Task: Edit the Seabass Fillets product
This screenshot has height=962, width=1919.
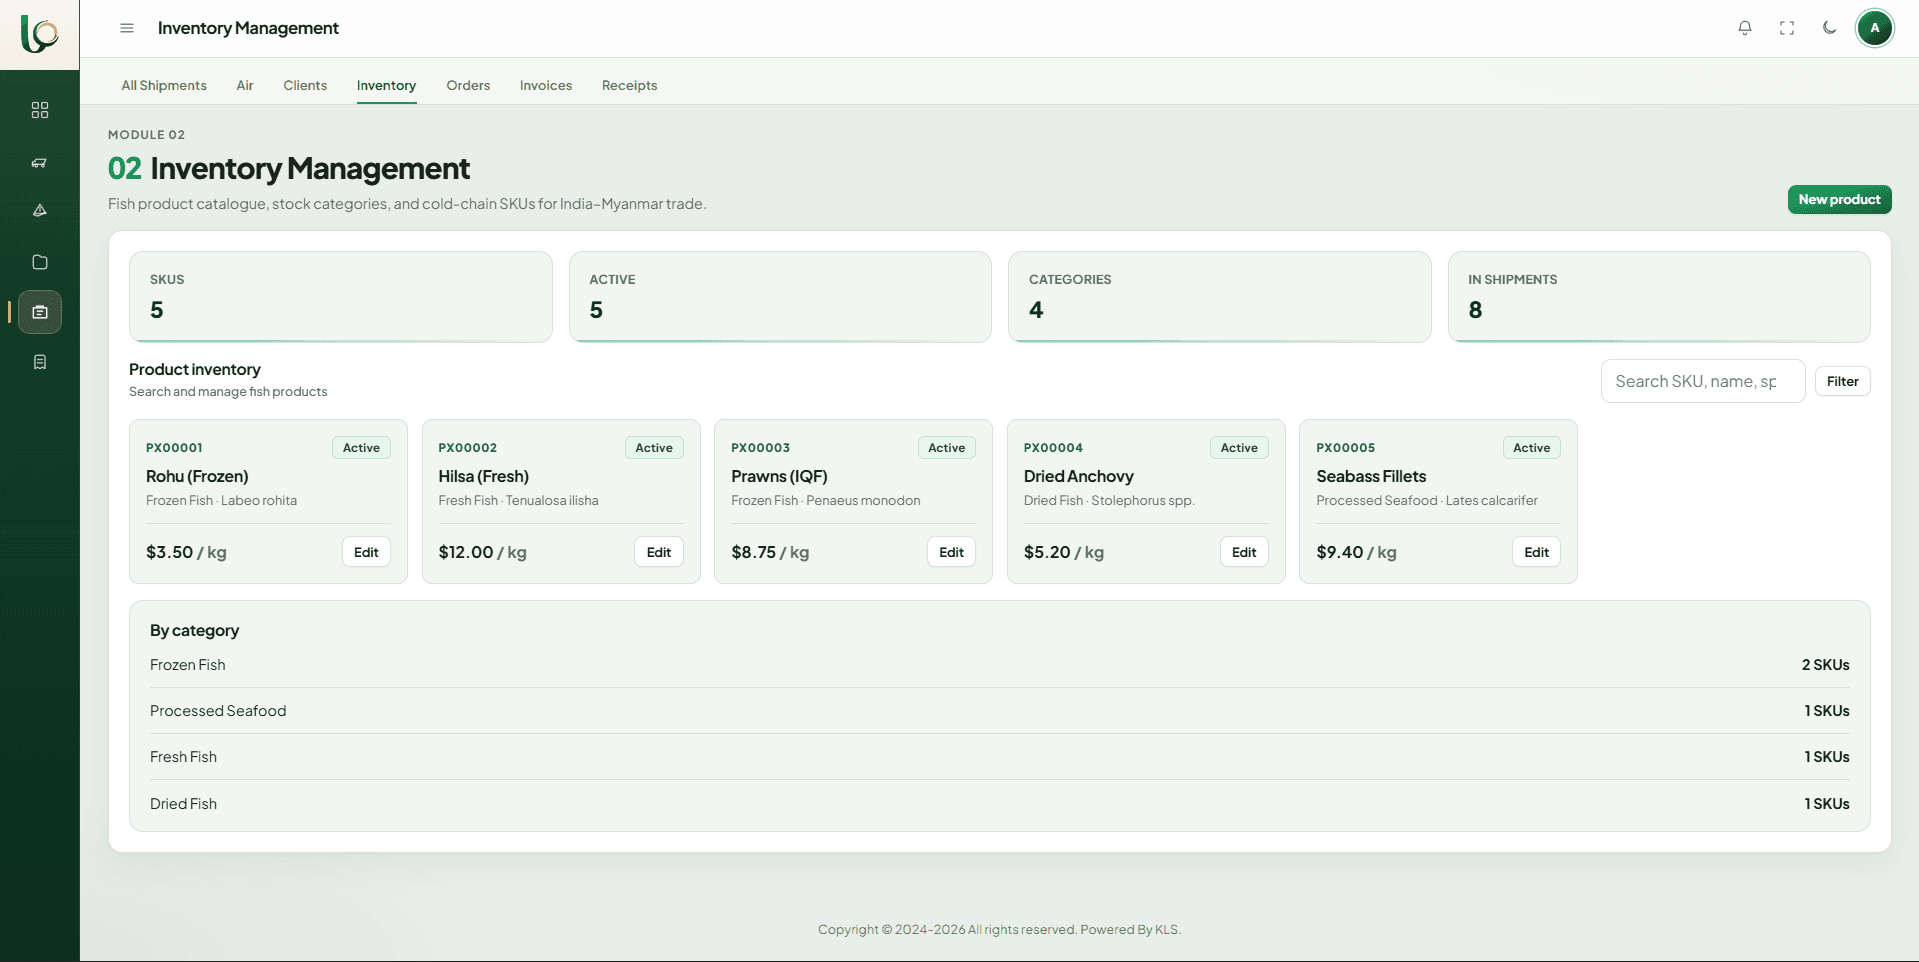Action: click(1536, 552)
